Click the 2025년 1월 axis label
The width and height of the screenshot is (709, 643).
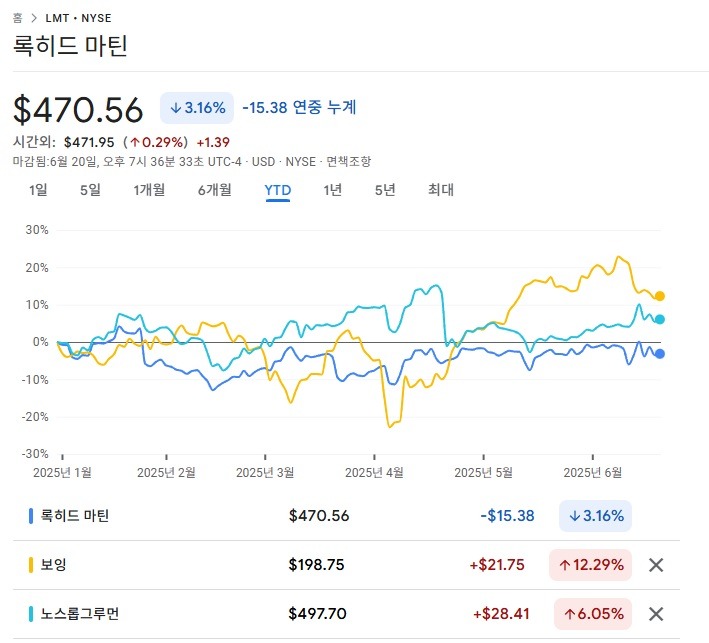click(62, 473)
